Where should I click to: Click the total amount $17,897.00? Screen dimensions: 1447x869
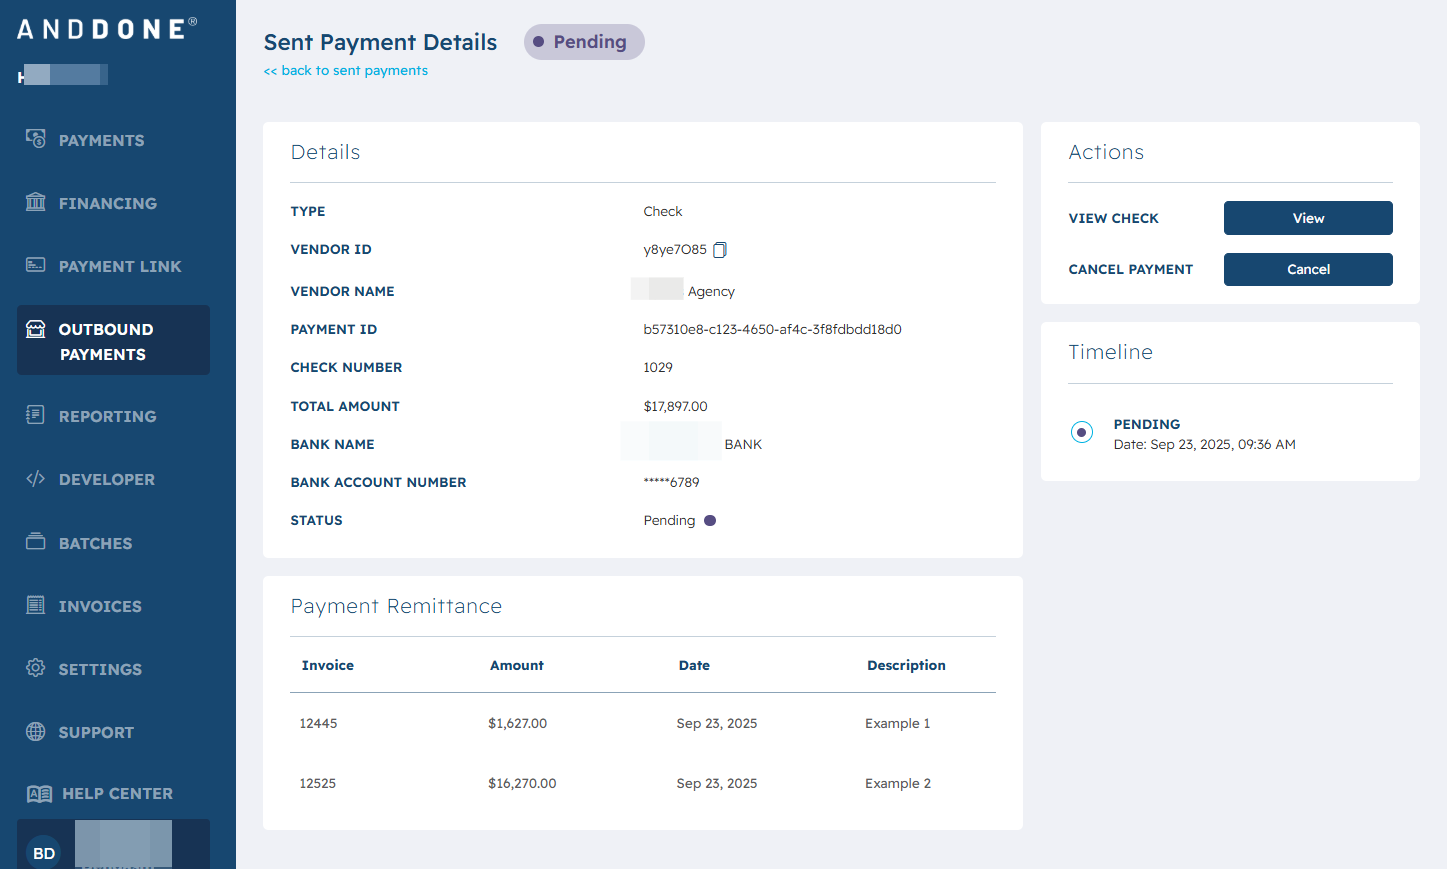(x=675, y=406)
